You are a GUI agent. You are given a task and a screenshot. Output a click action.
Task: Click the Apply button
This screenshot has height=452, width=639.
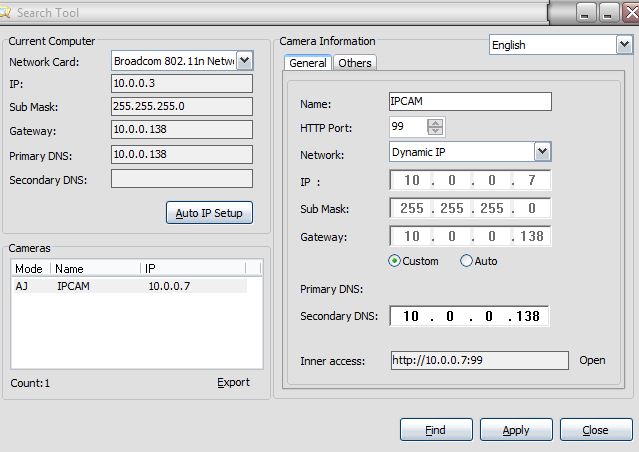pyautogui.click(x=516, y=430)
